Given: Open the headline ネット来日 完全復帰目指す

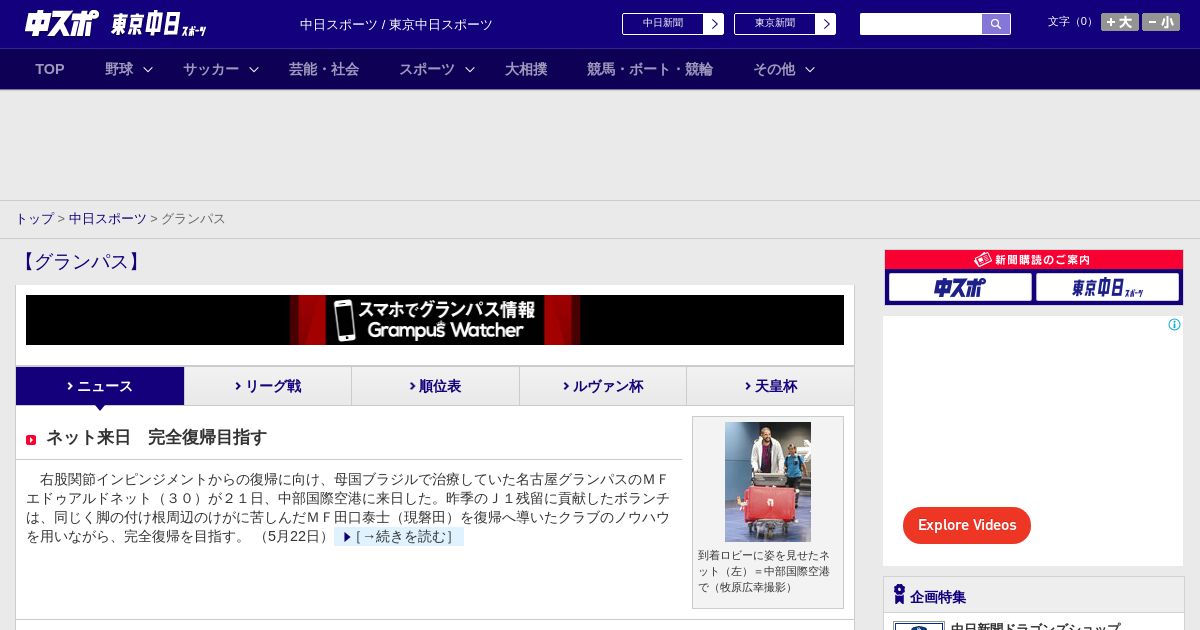Looking at the screenshot, I should (x=157, y=437).
